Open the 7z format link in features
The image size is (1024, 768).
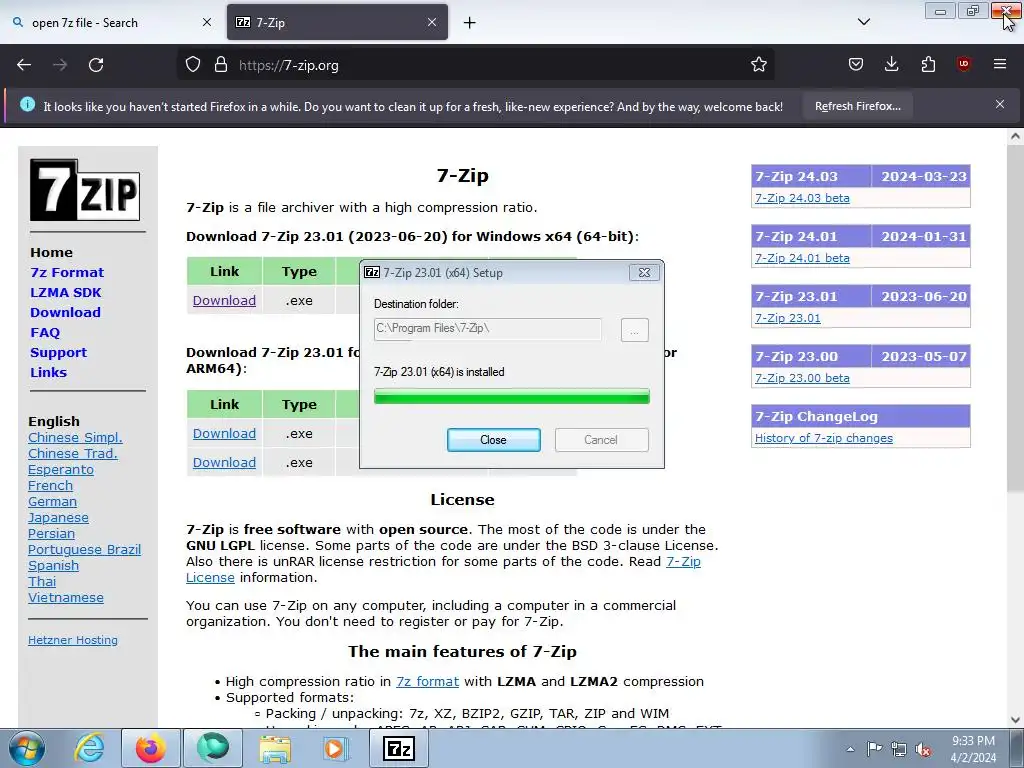(x=427, y=681)
